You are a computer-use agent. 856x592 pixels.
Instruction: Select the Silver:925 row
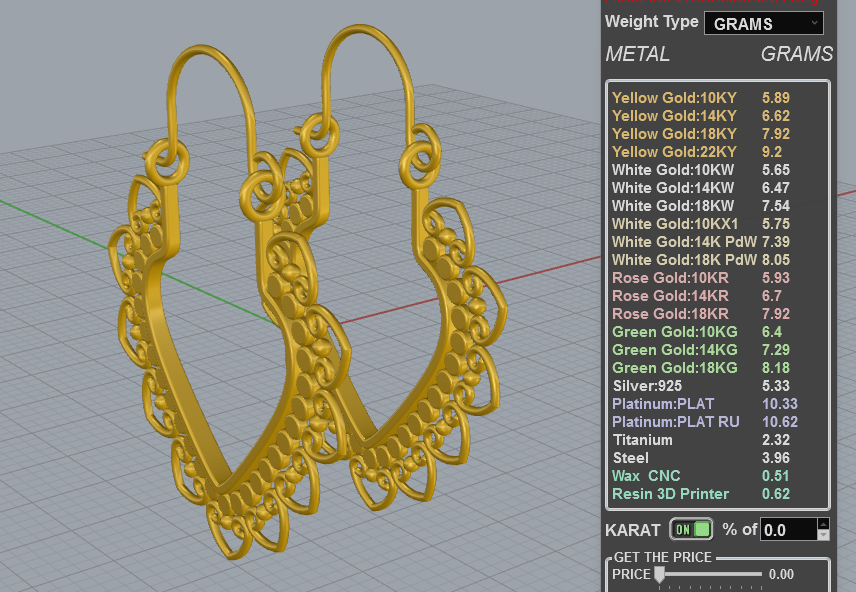coord(718,386)
